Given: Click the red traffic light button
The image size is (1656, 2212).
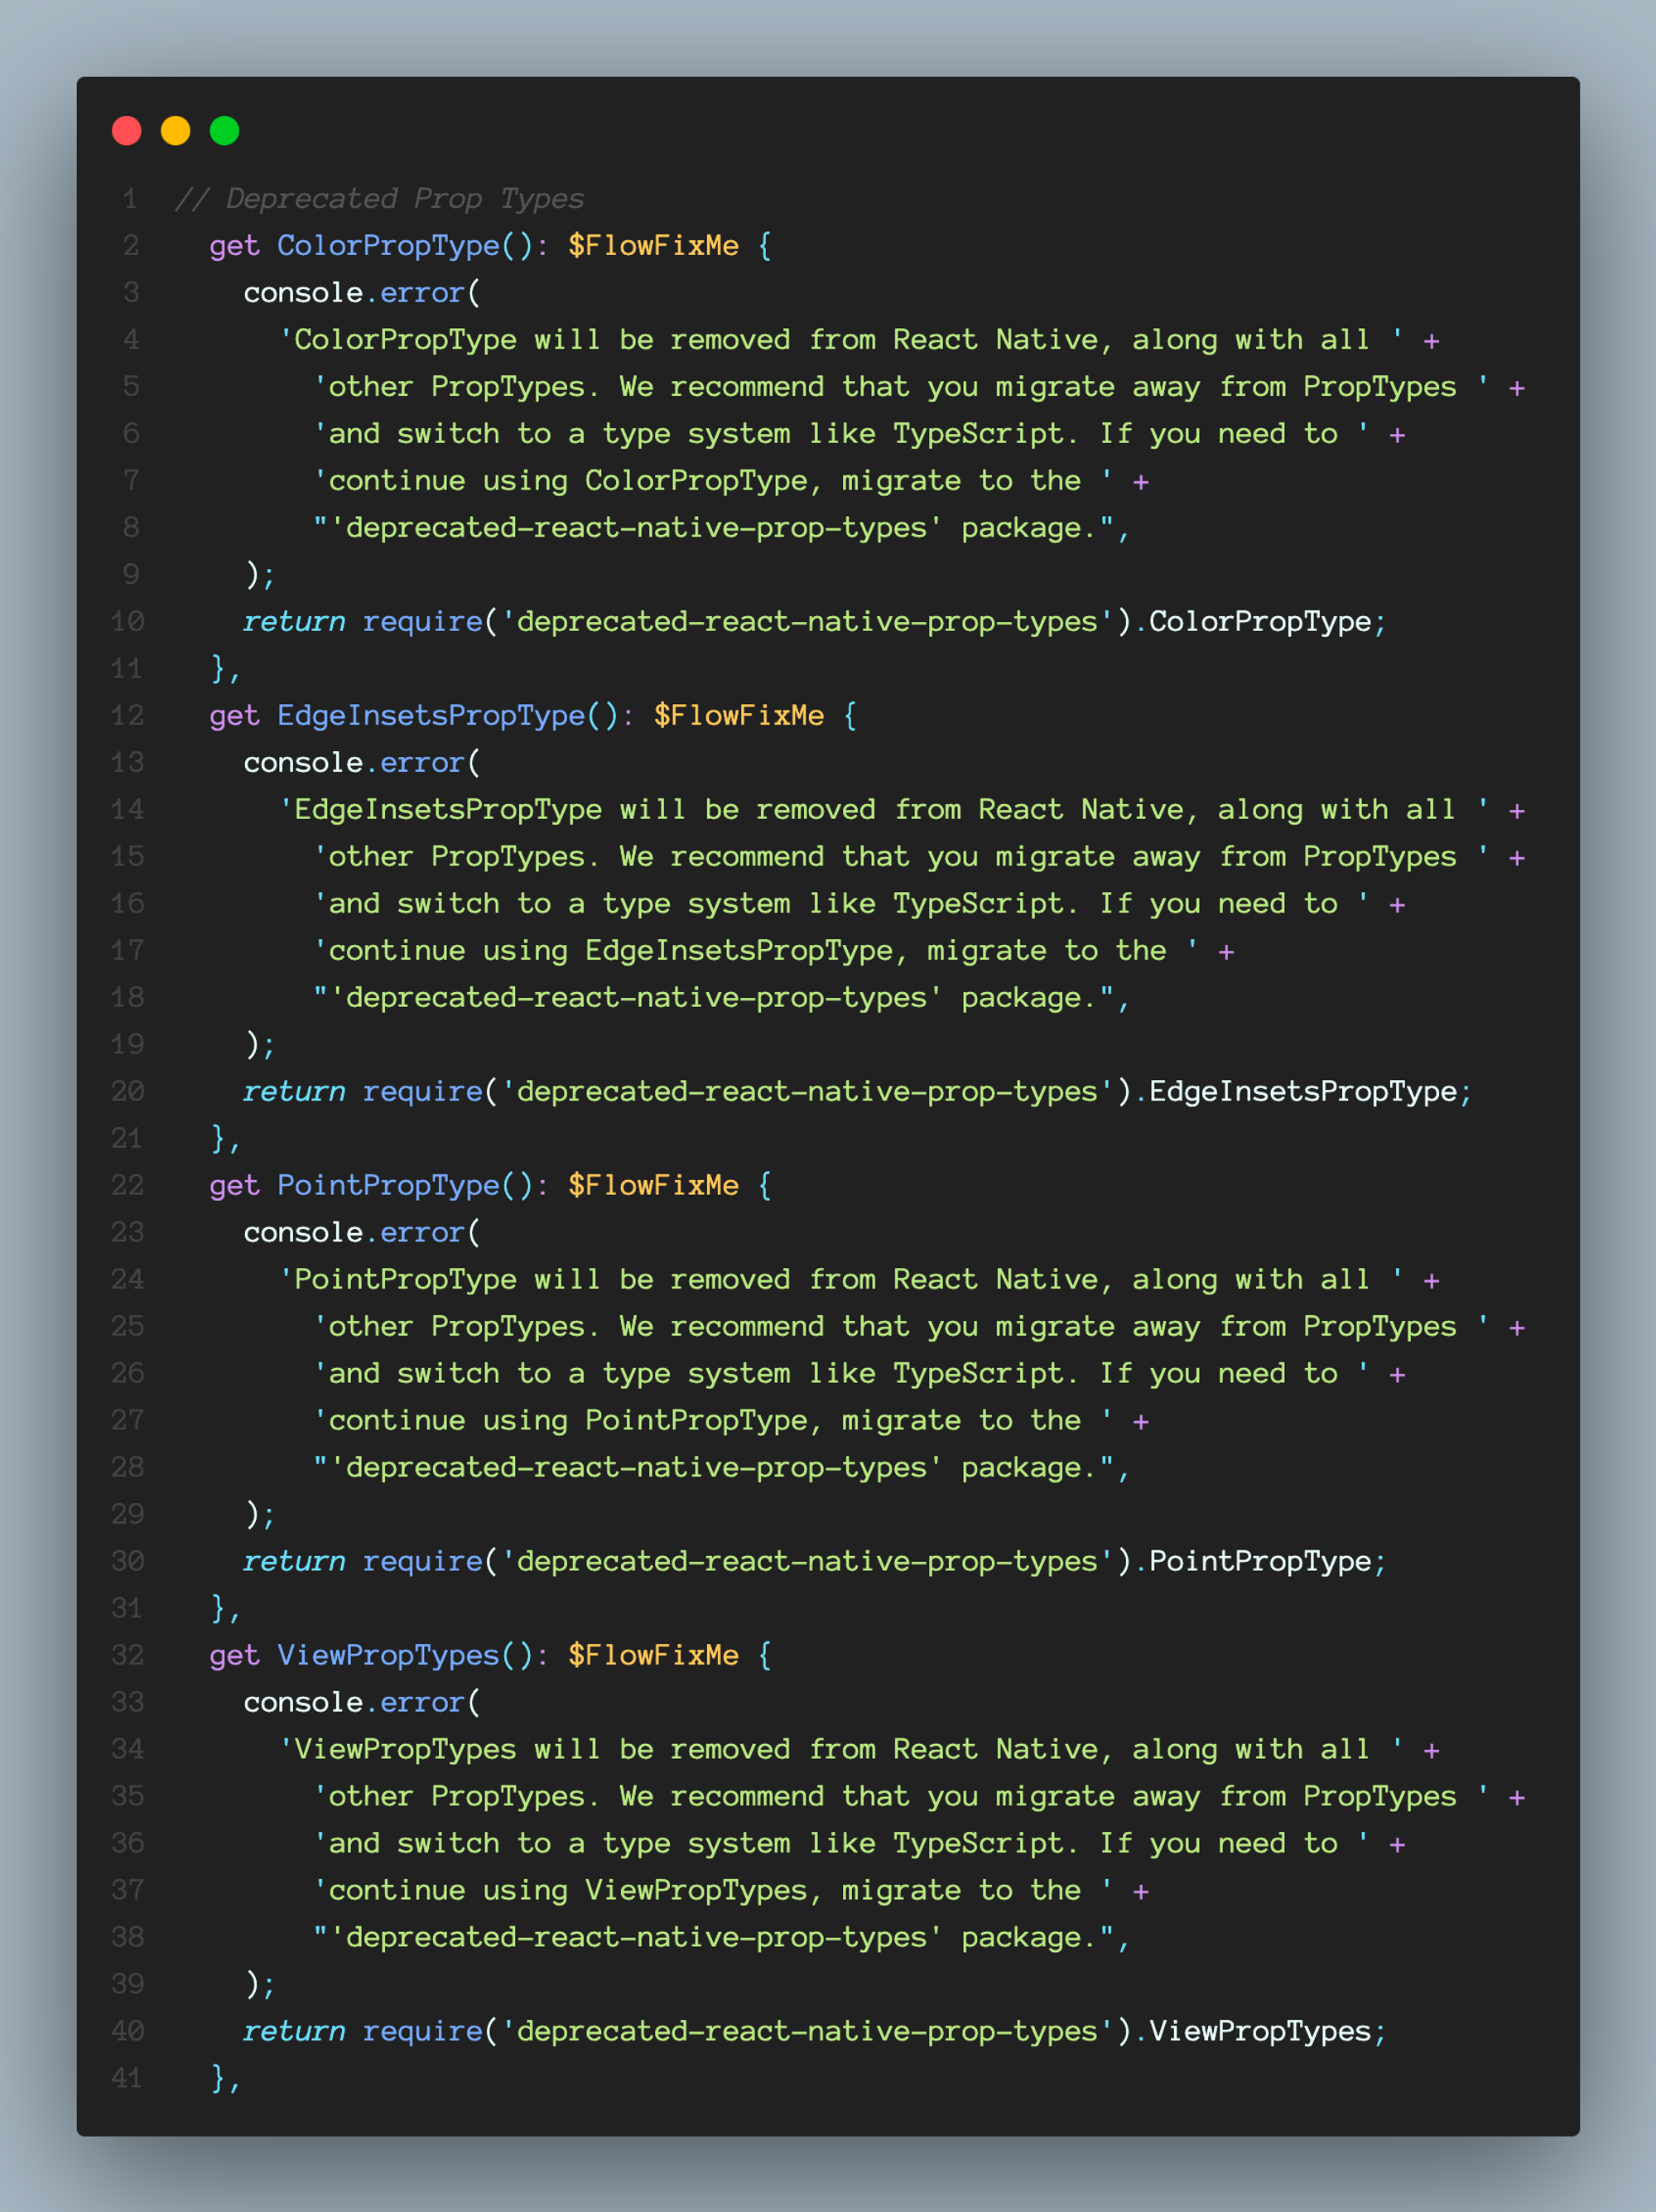Looking at the screenshot, I should (126, 130).
